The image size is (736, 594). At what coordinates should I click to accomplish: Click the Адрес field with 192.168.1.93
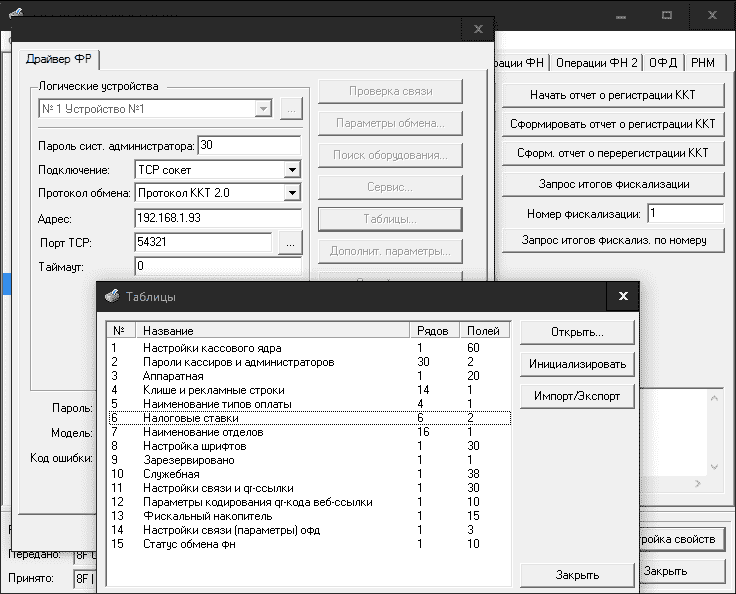coord(218,218)
